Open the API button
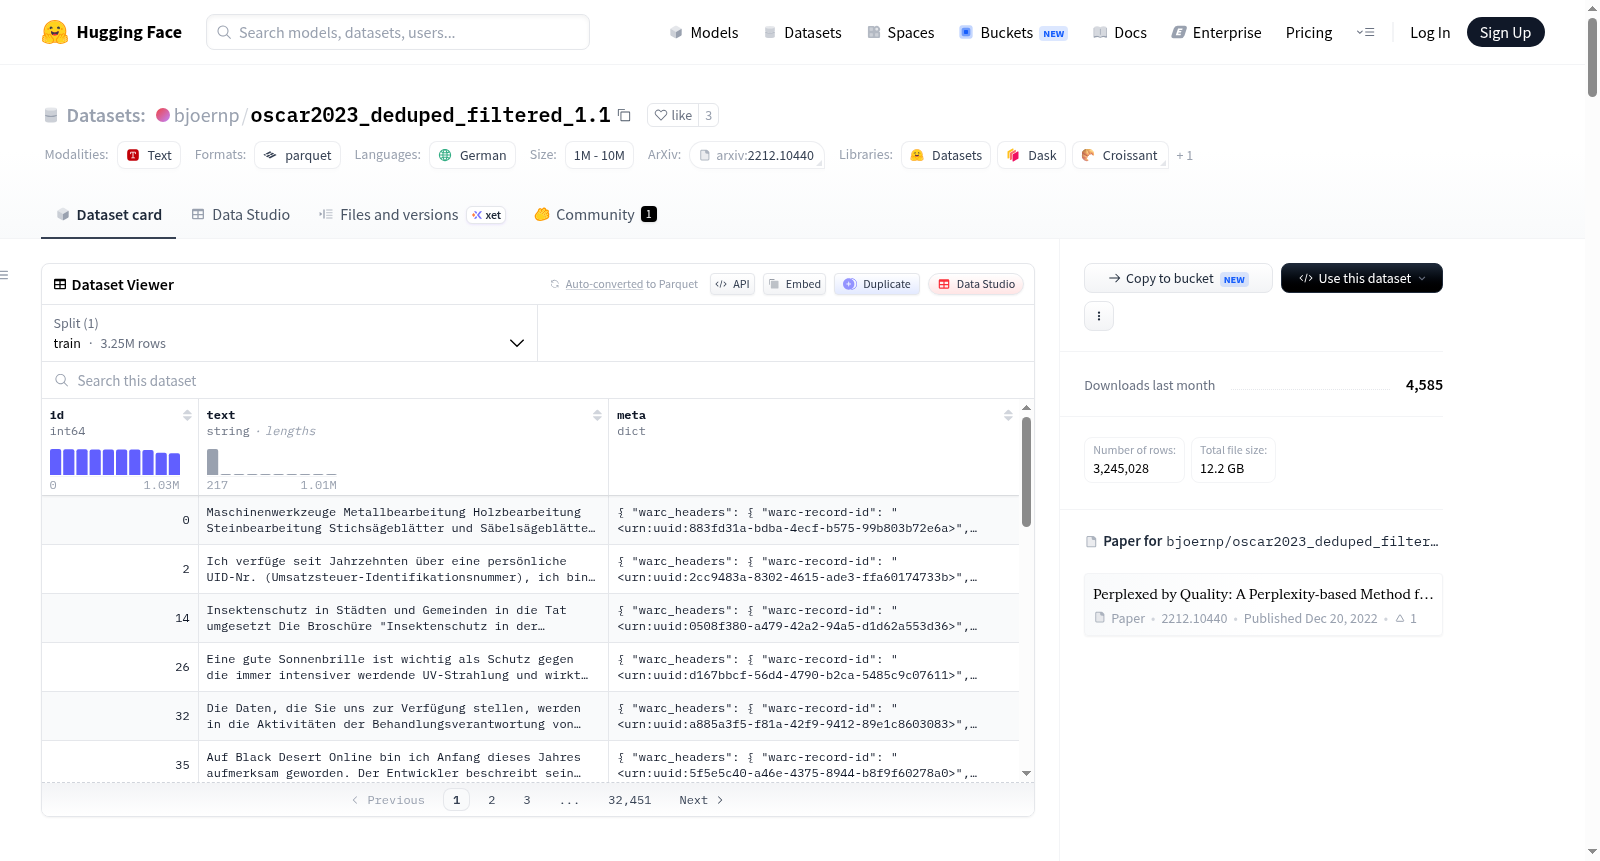Viewport: 1600px width, 861px height. point(732,284)
